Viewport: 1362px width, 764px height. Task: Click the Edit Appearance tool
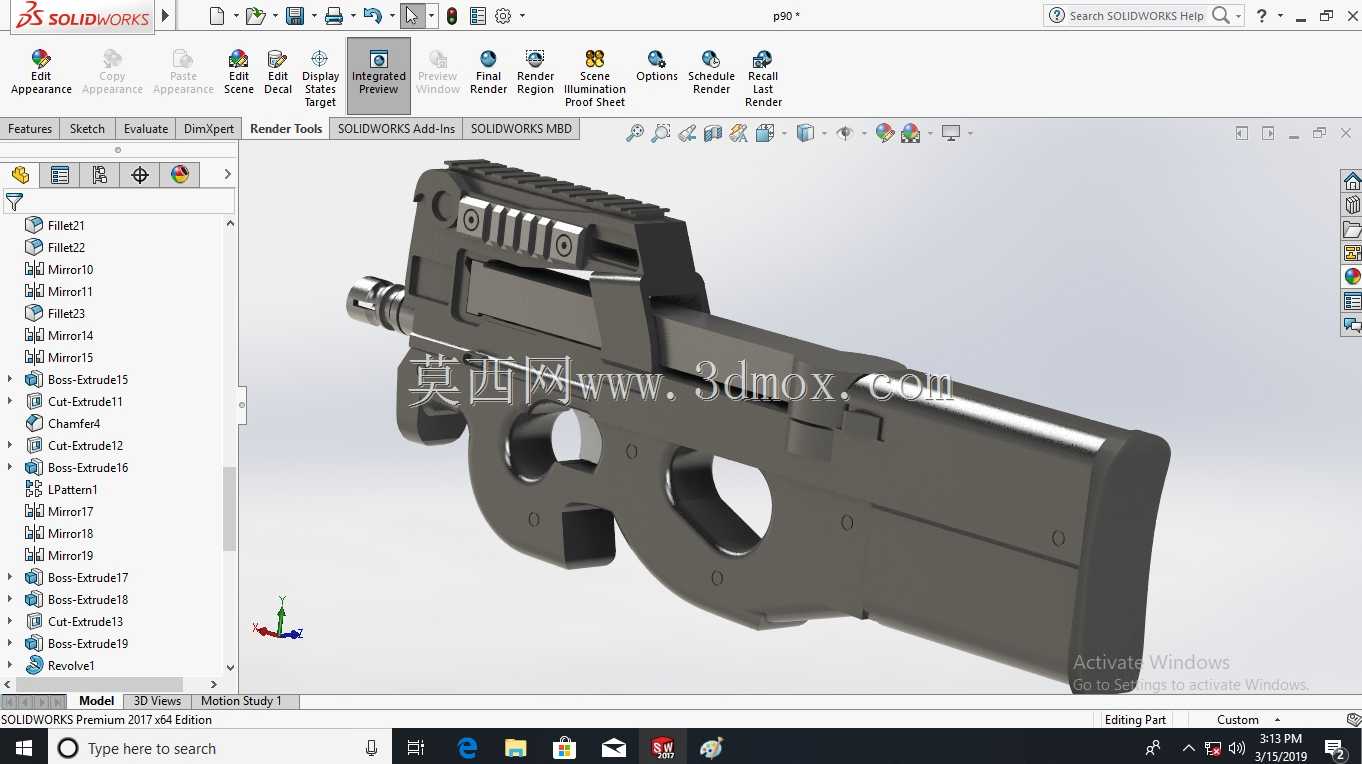pos(41,72)
